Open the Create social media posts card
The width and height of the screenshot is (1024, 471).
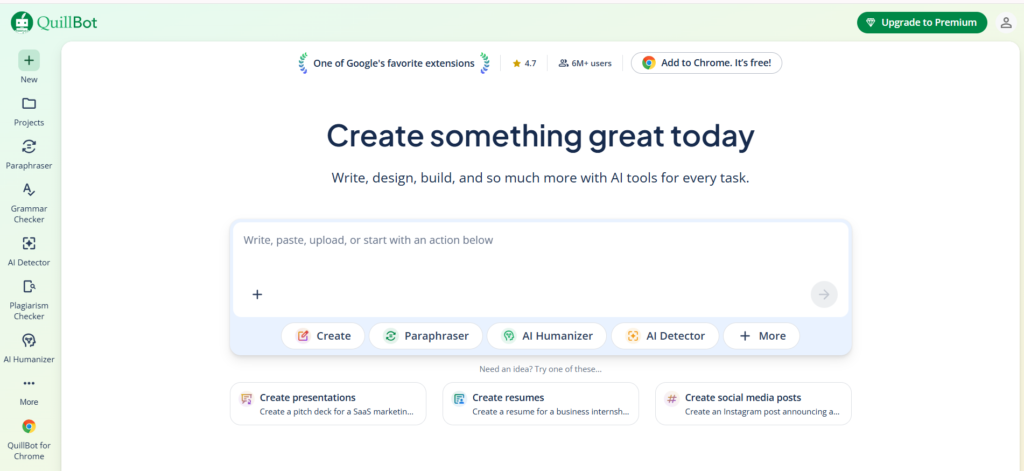click(753, 404)
